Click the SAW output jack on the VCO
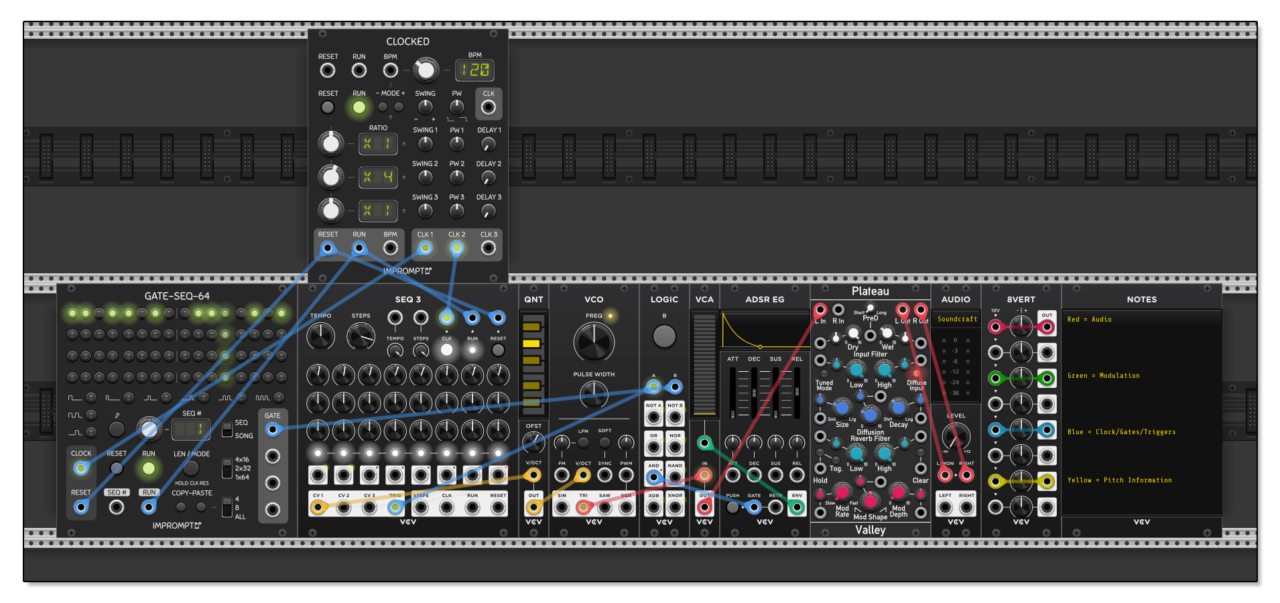The image size is (1280, 603). tap(605, 507)
